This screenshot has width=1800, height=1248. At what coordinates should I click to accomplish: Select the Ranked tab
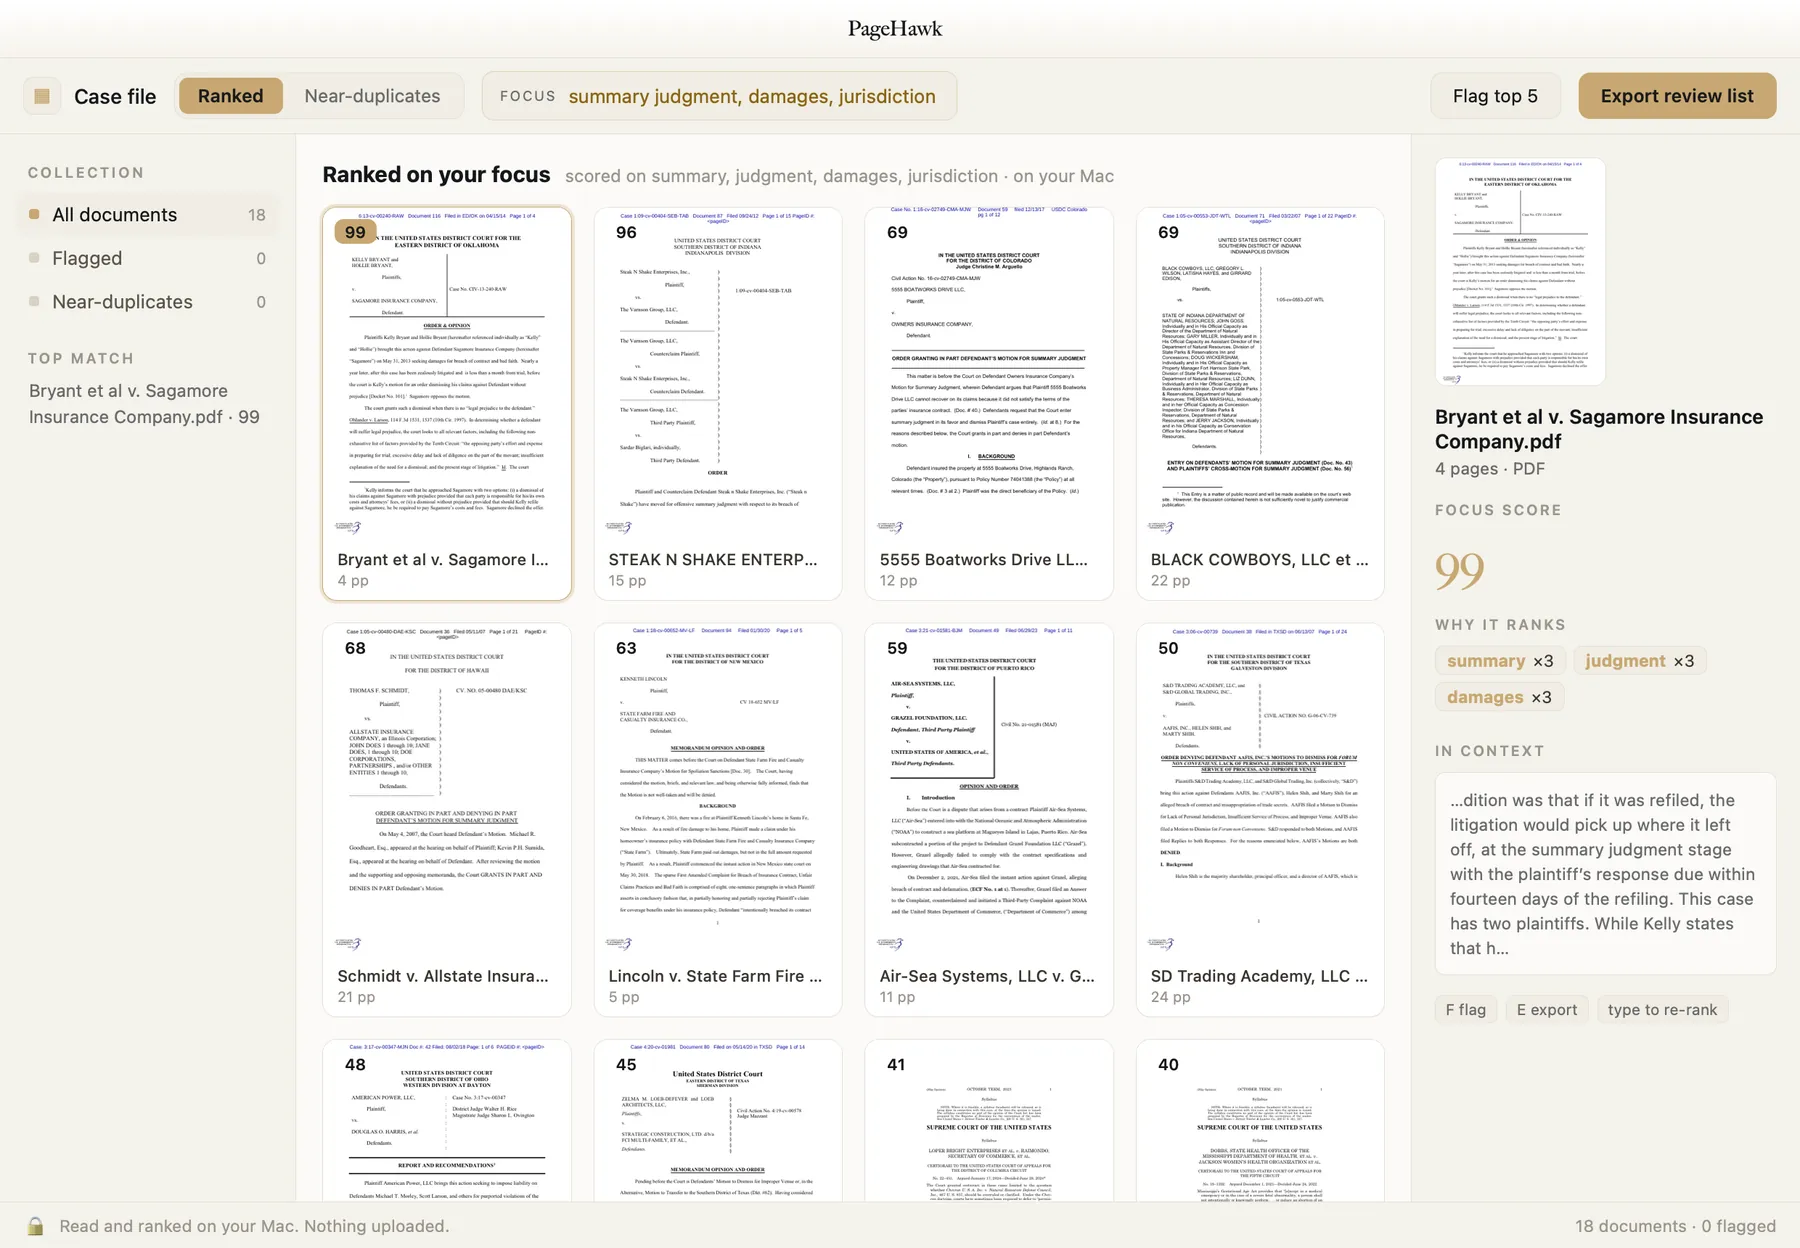pos(230,96)
